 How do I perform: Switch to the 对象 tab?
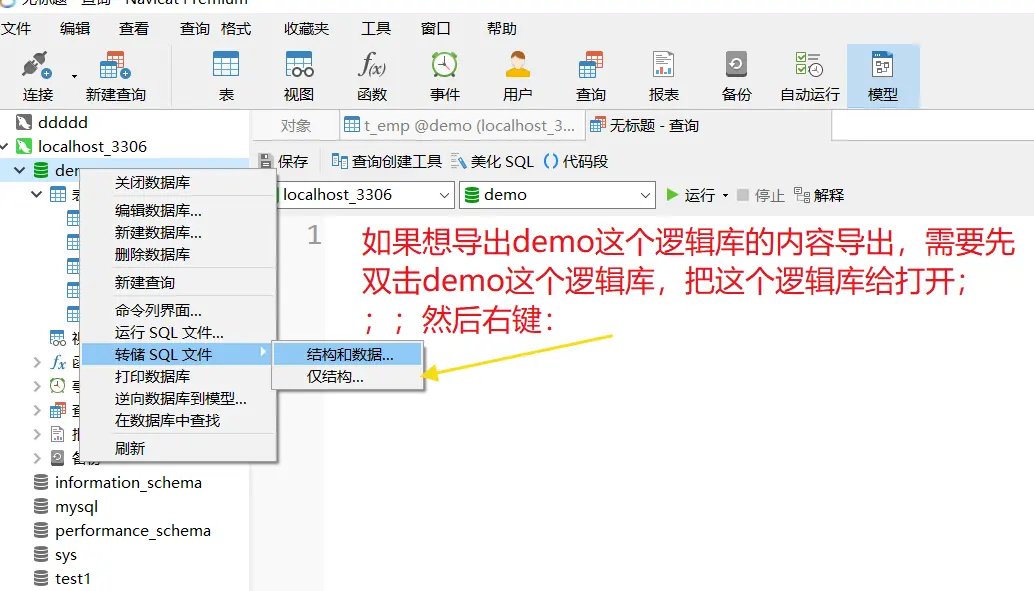[295, 125]
